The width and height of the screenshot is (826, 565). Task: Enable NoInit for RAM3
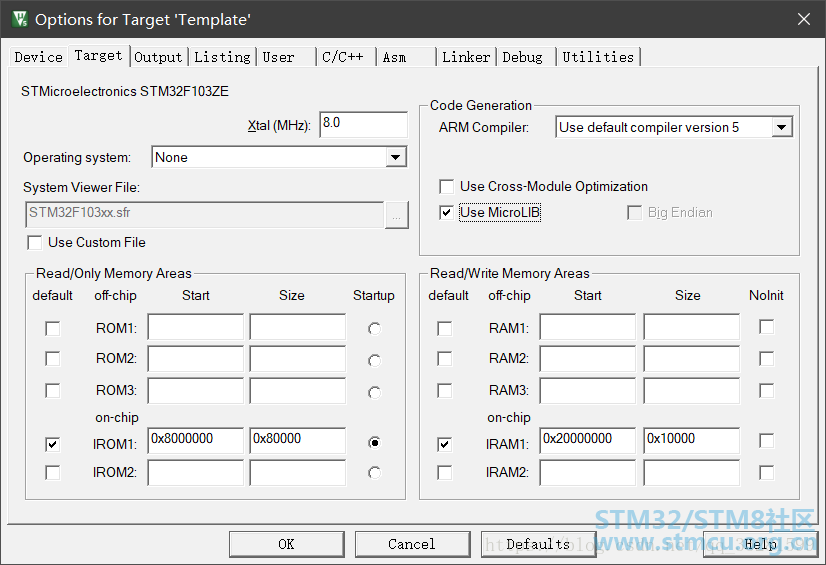click(x=766, y=391)
